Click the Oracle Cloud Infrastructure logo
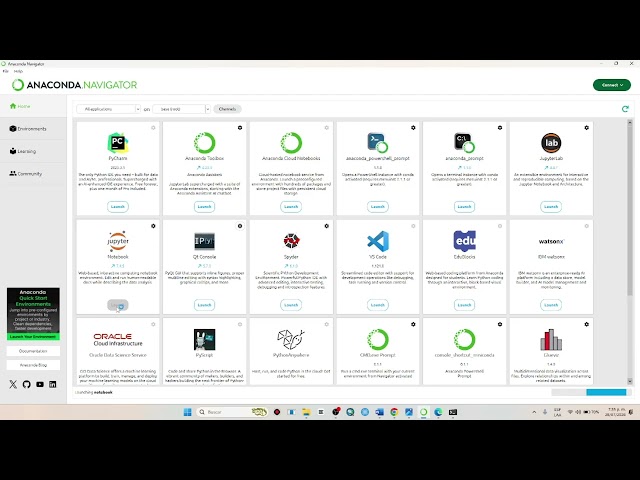 click(x=118, y=340)
